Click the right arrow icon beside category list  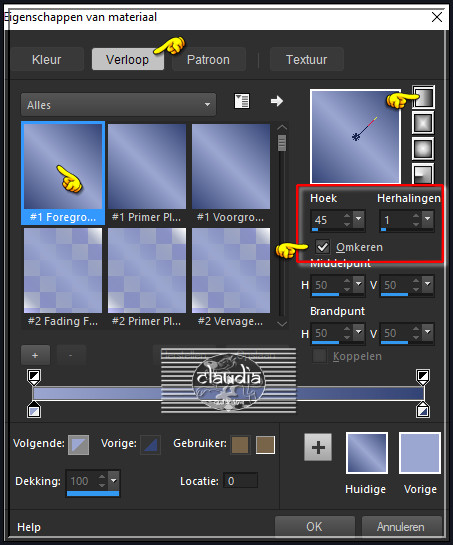277,101
